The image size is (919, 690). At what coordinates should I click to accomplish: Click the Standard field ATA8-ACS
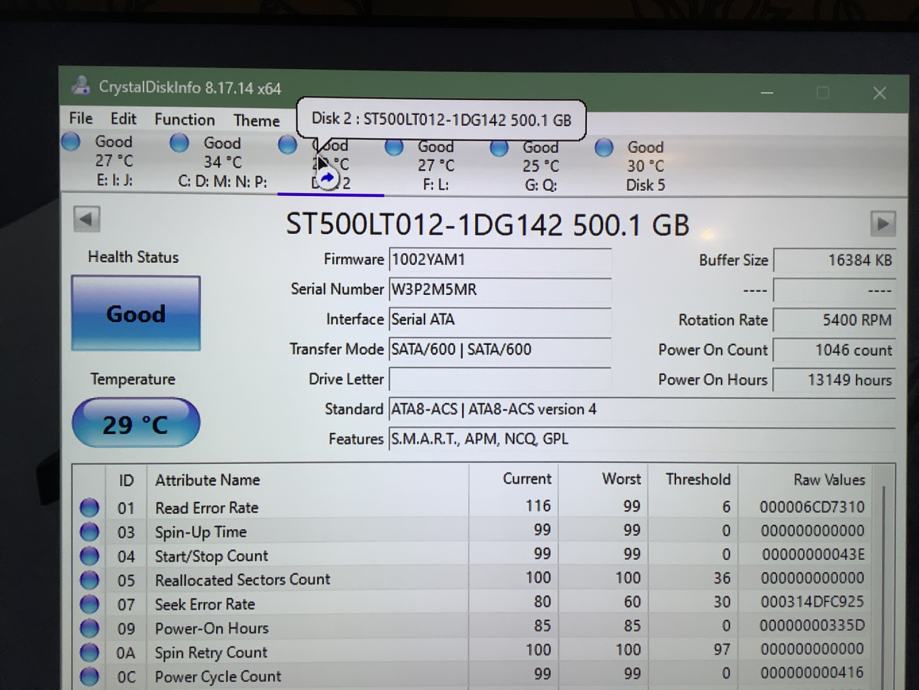pyautogui.click(x=642, y=409)
